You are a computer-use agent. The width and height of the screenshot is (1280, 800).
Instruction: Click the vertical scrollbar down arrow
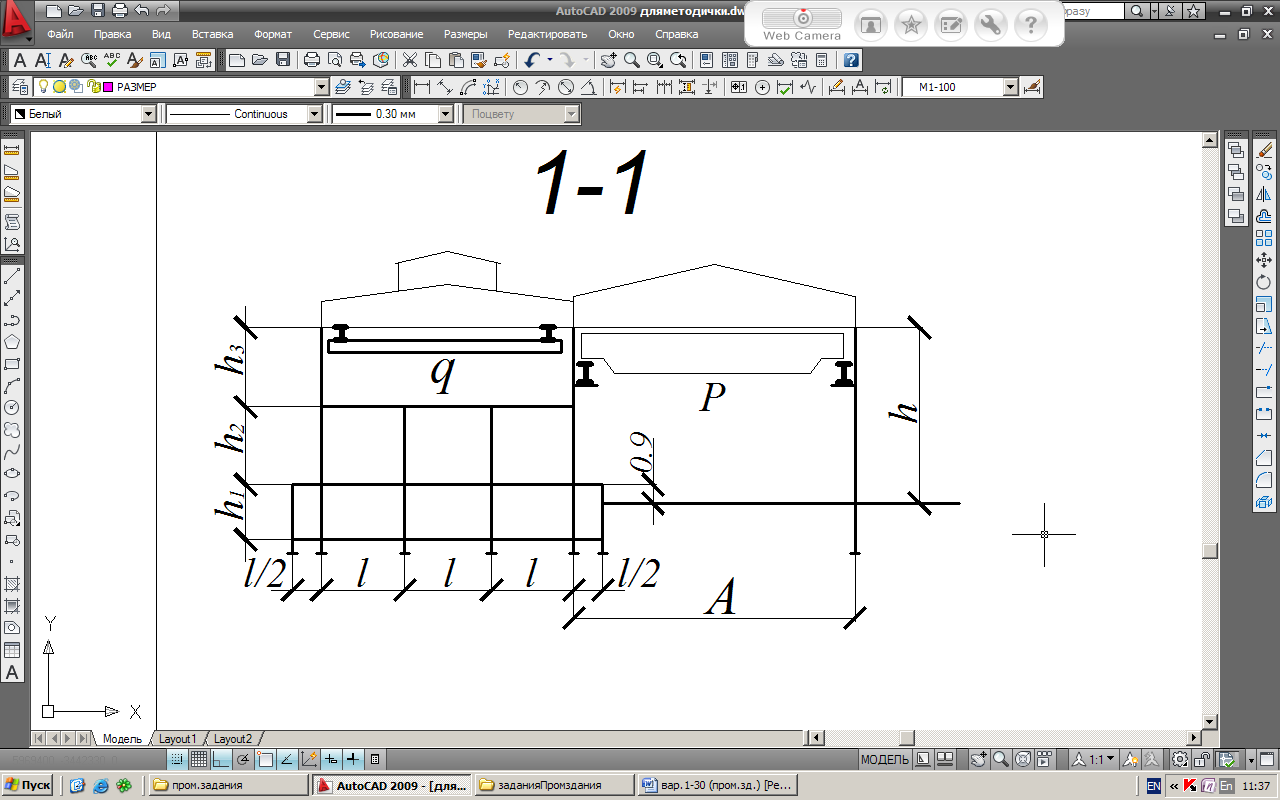1210,721
